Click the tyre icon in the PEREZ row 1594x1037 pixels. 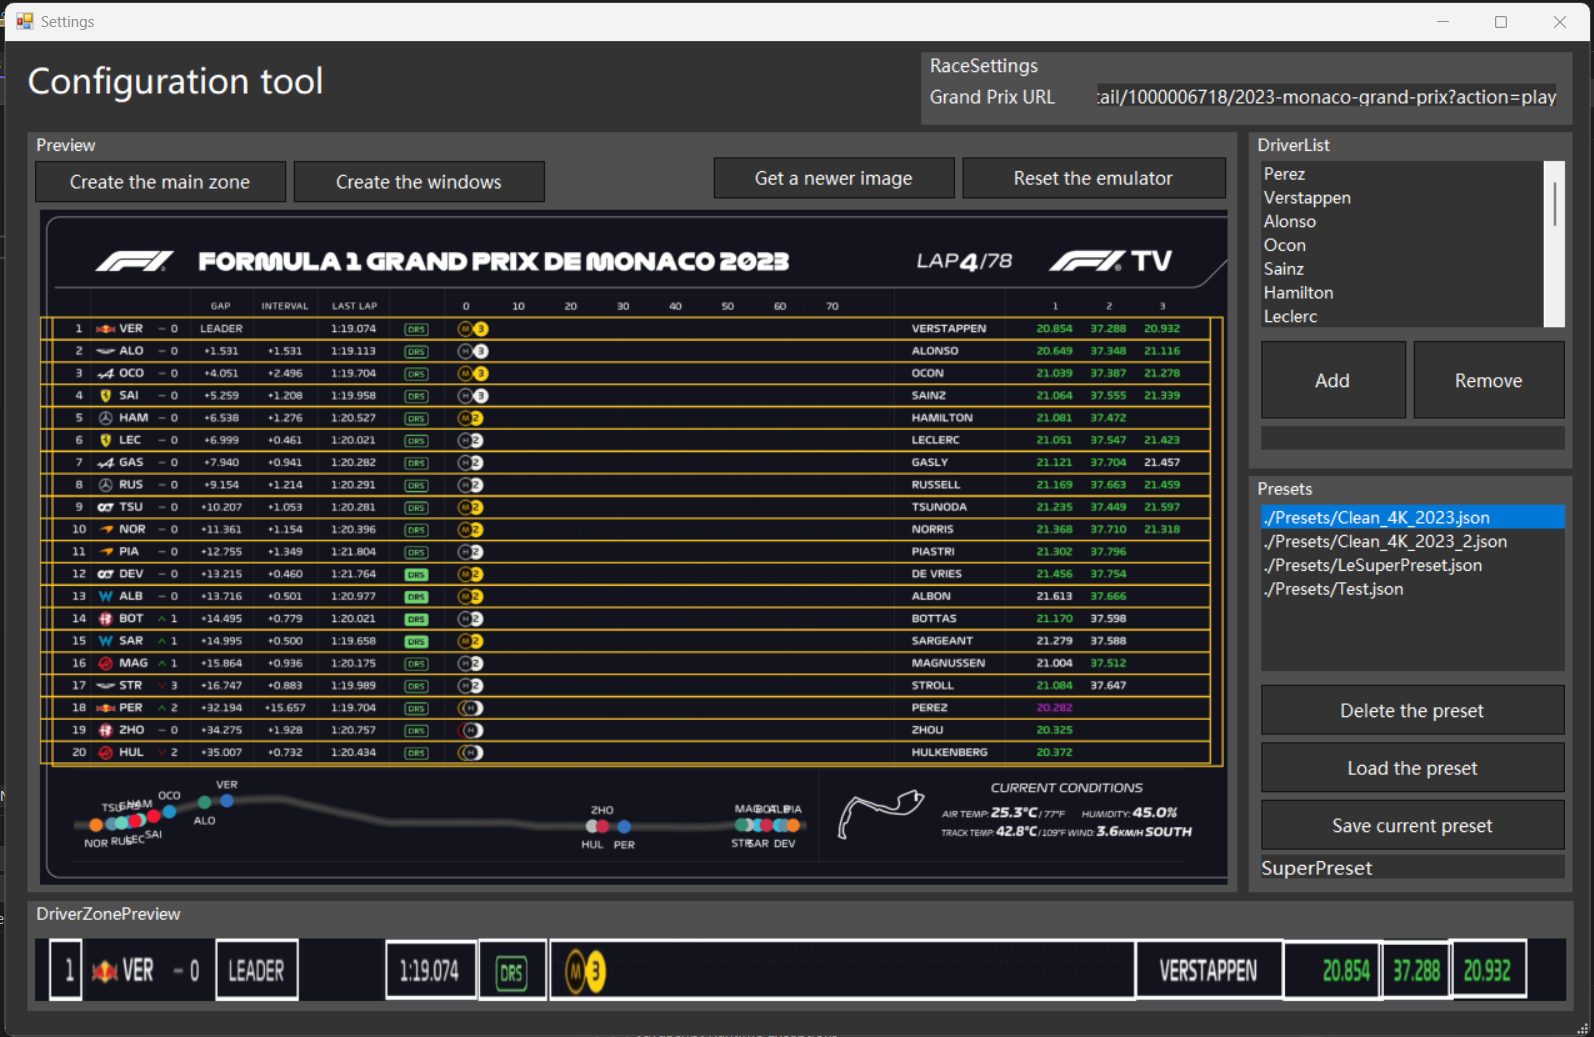click(x=470, y=708)
